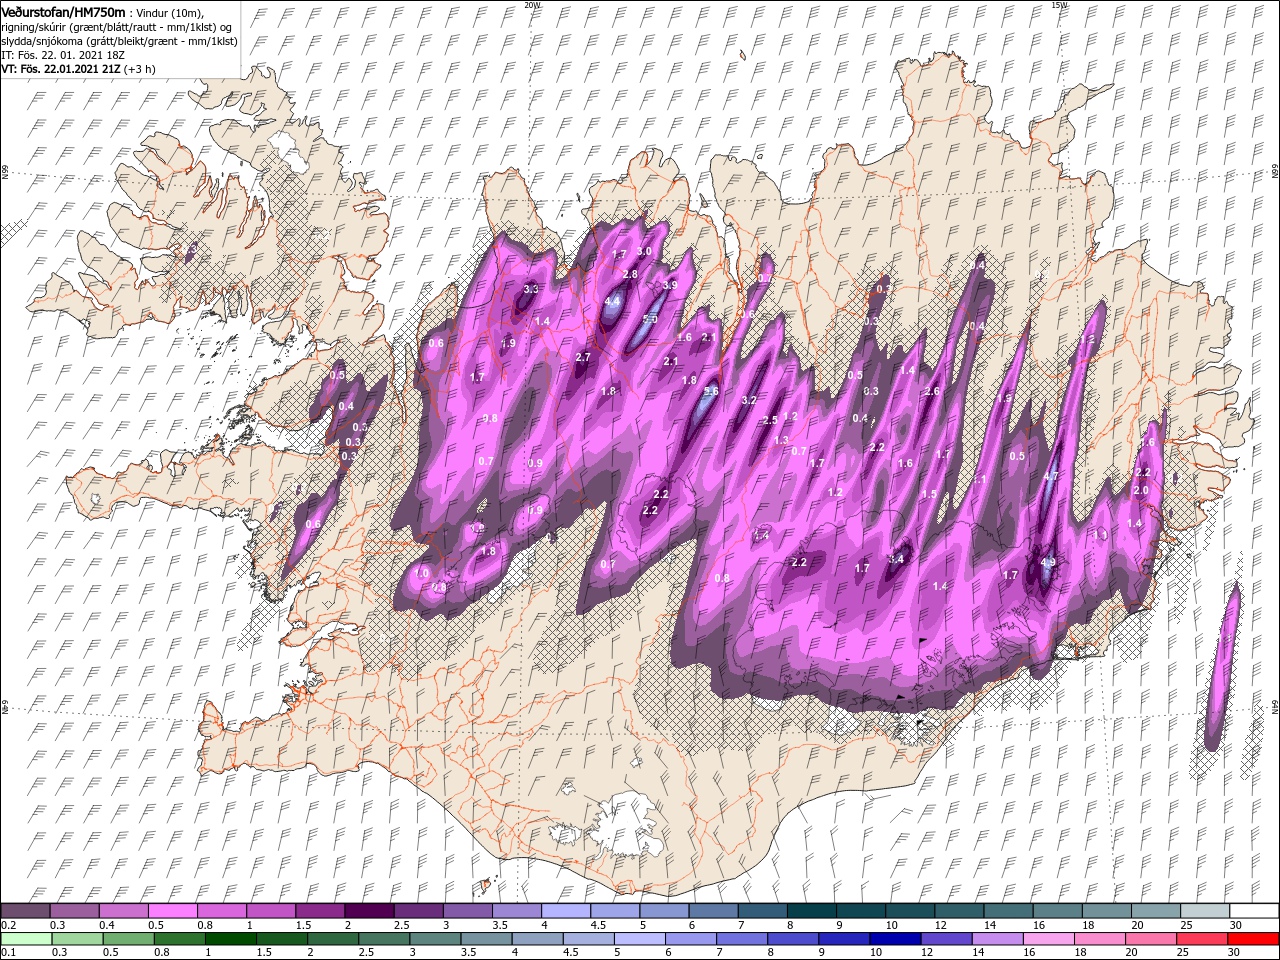Viewport: 1280px width, 960px height.
Task: Click the 3.4 snowfall value on the map
Action: pyautogui.click(x=896, y=559)
